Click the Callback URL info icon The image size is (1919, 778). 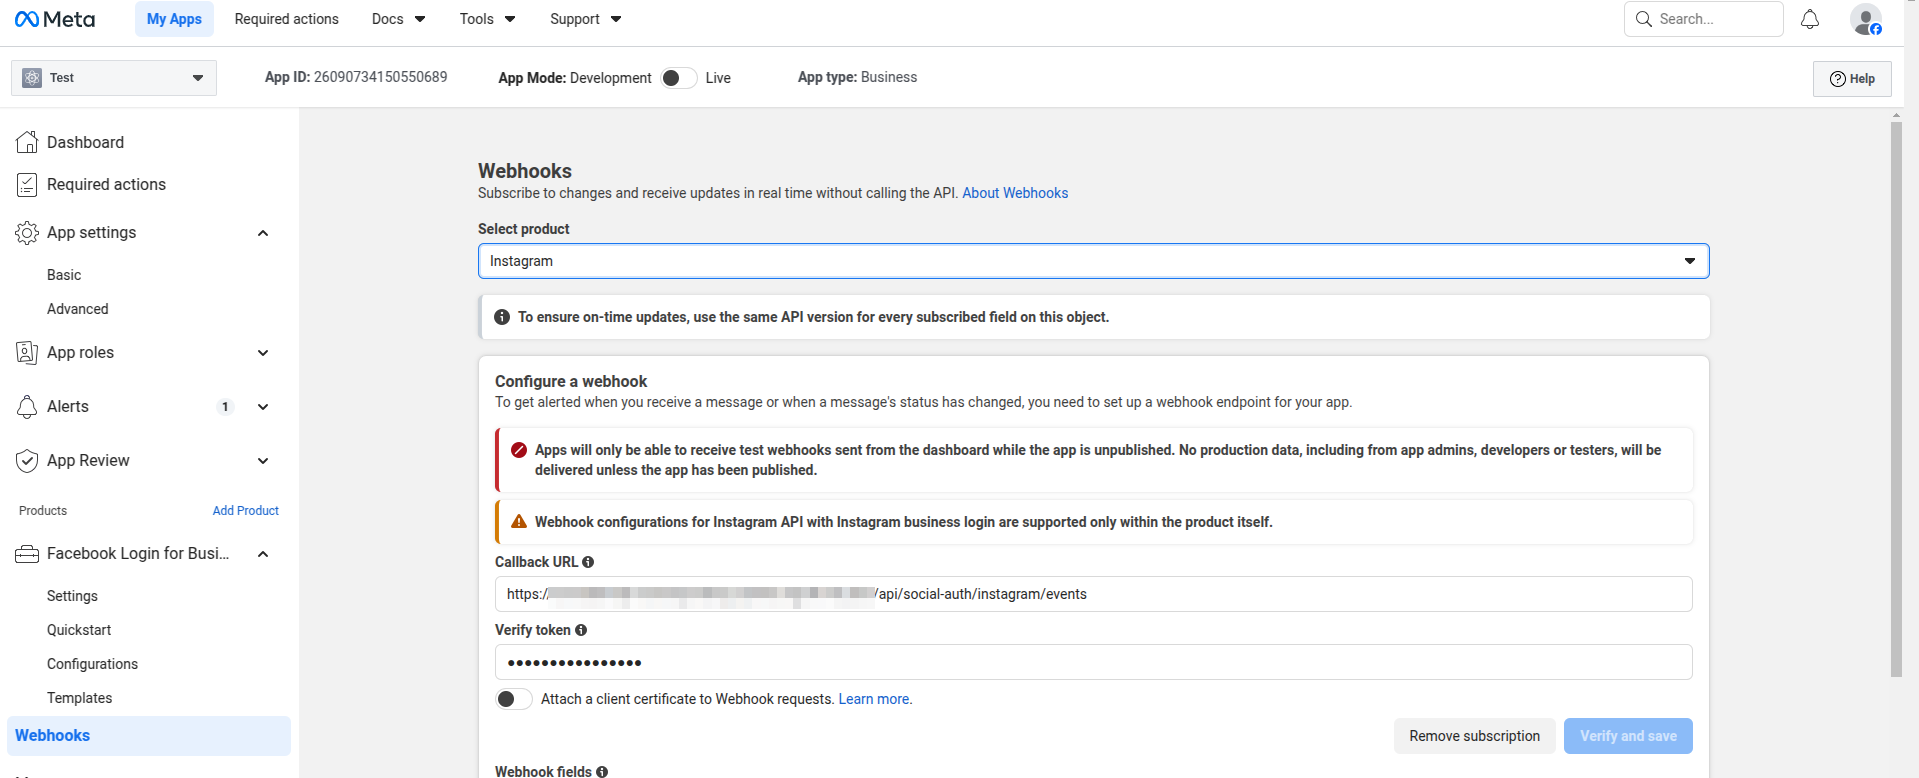[588, 562]
